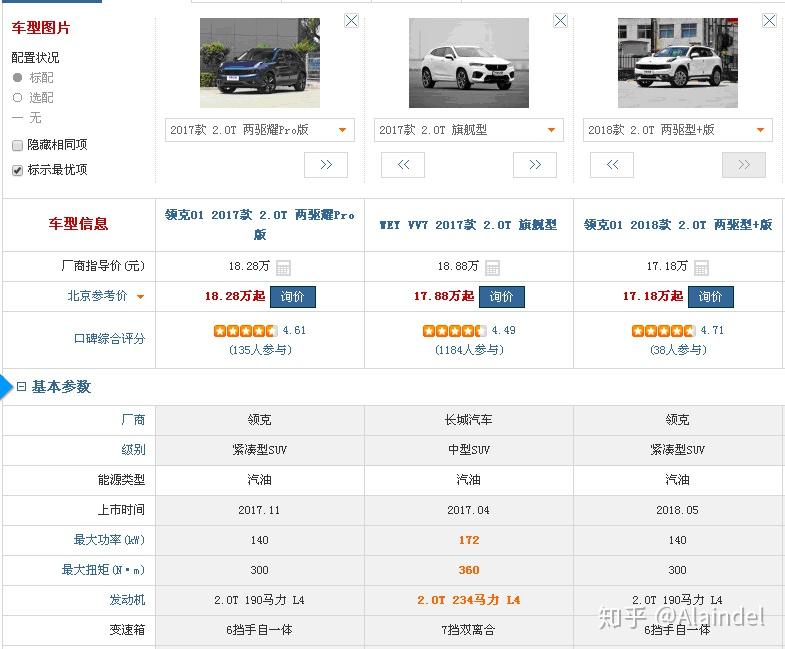Move first car column right with >> arrow

tap(326, 165)
